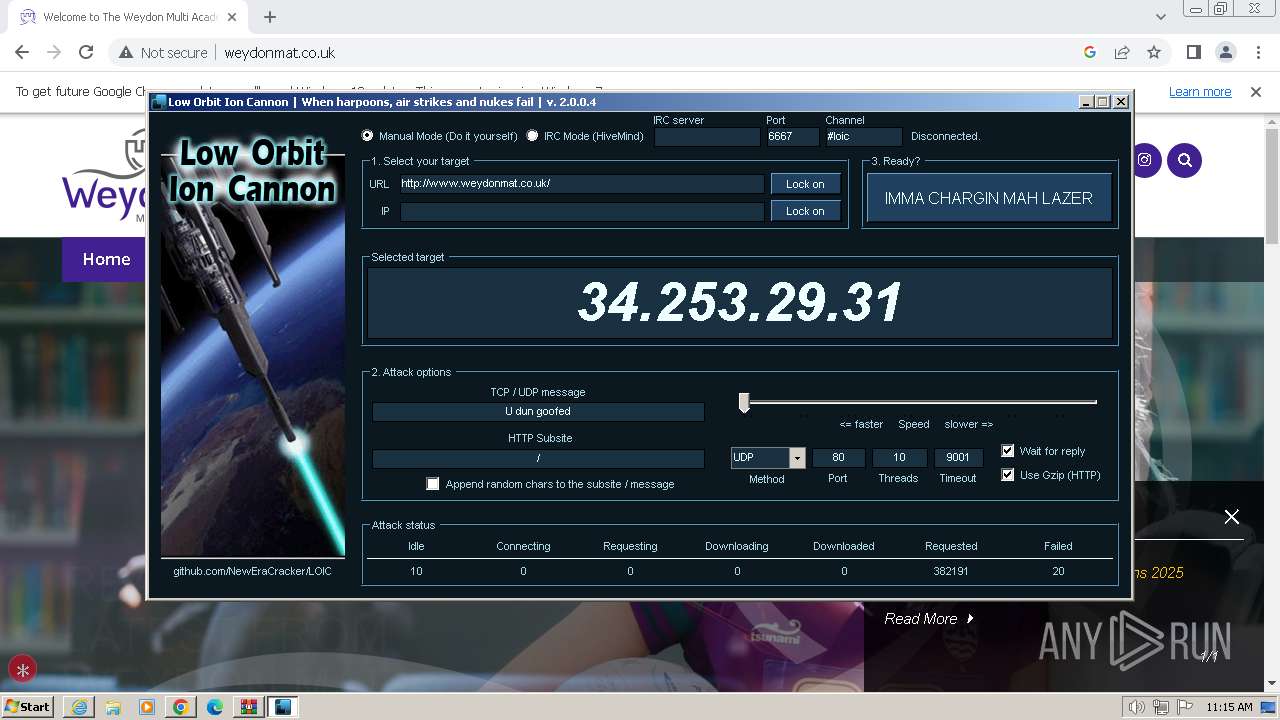Click the Learn more link
Image resolution: width=1280 pixels, height=720 pixels.
pos(1200,91)
